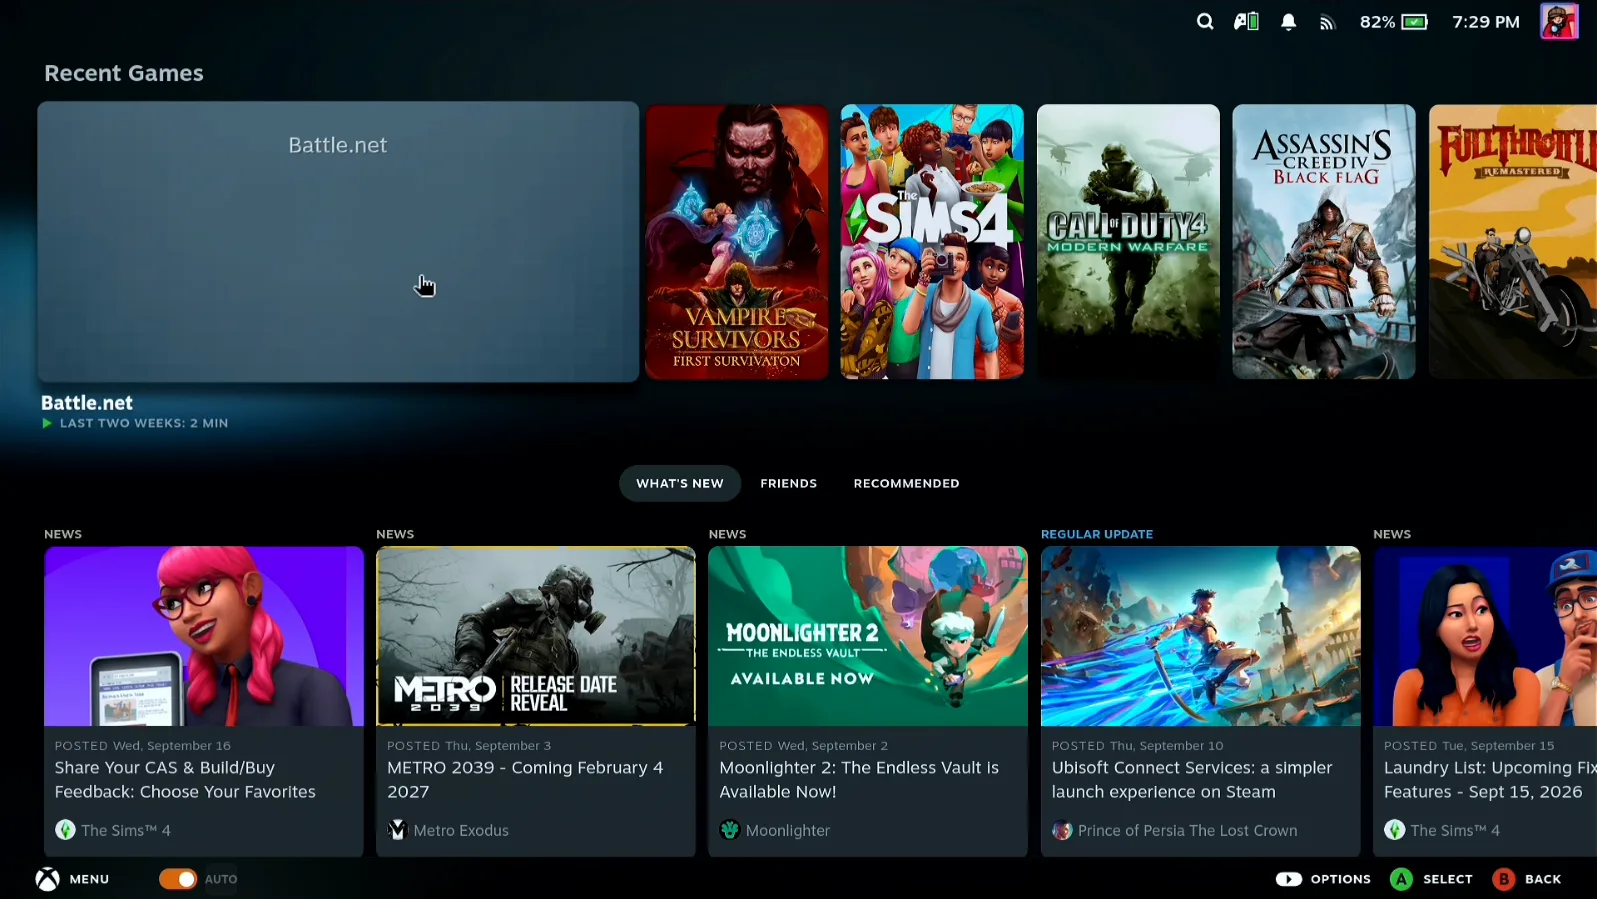Image resolution: width=1597 pixels, height=899 pixels.
Task: Click the red B BACK button
Action: 1527,879
